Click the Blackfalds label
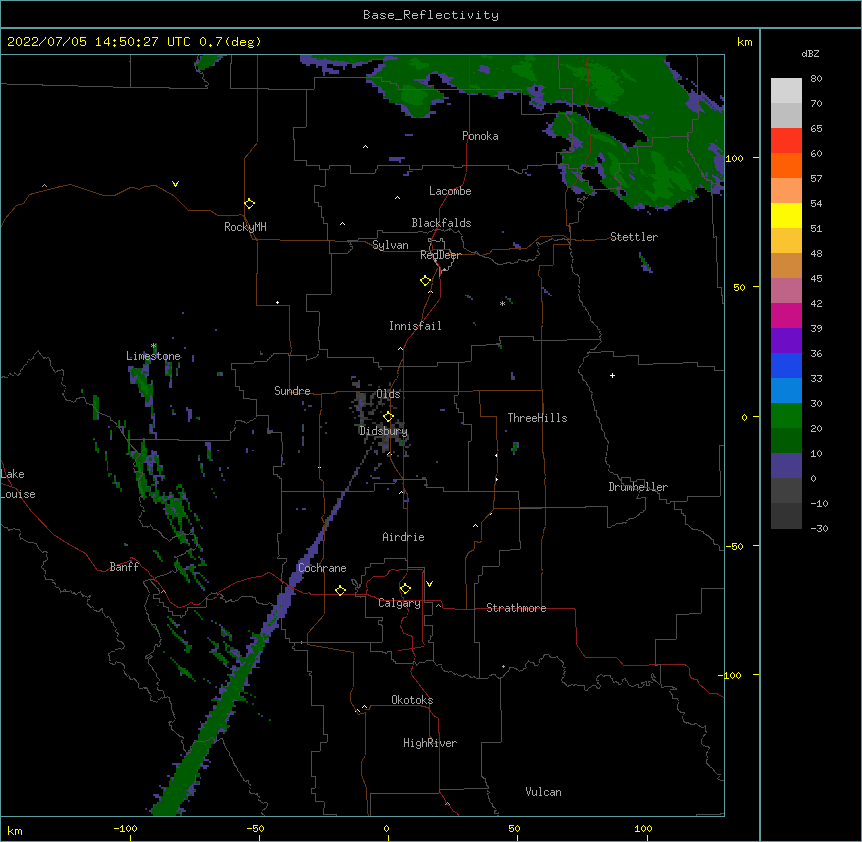This screenshot has height=842, width=862. (x=441, y=223)
